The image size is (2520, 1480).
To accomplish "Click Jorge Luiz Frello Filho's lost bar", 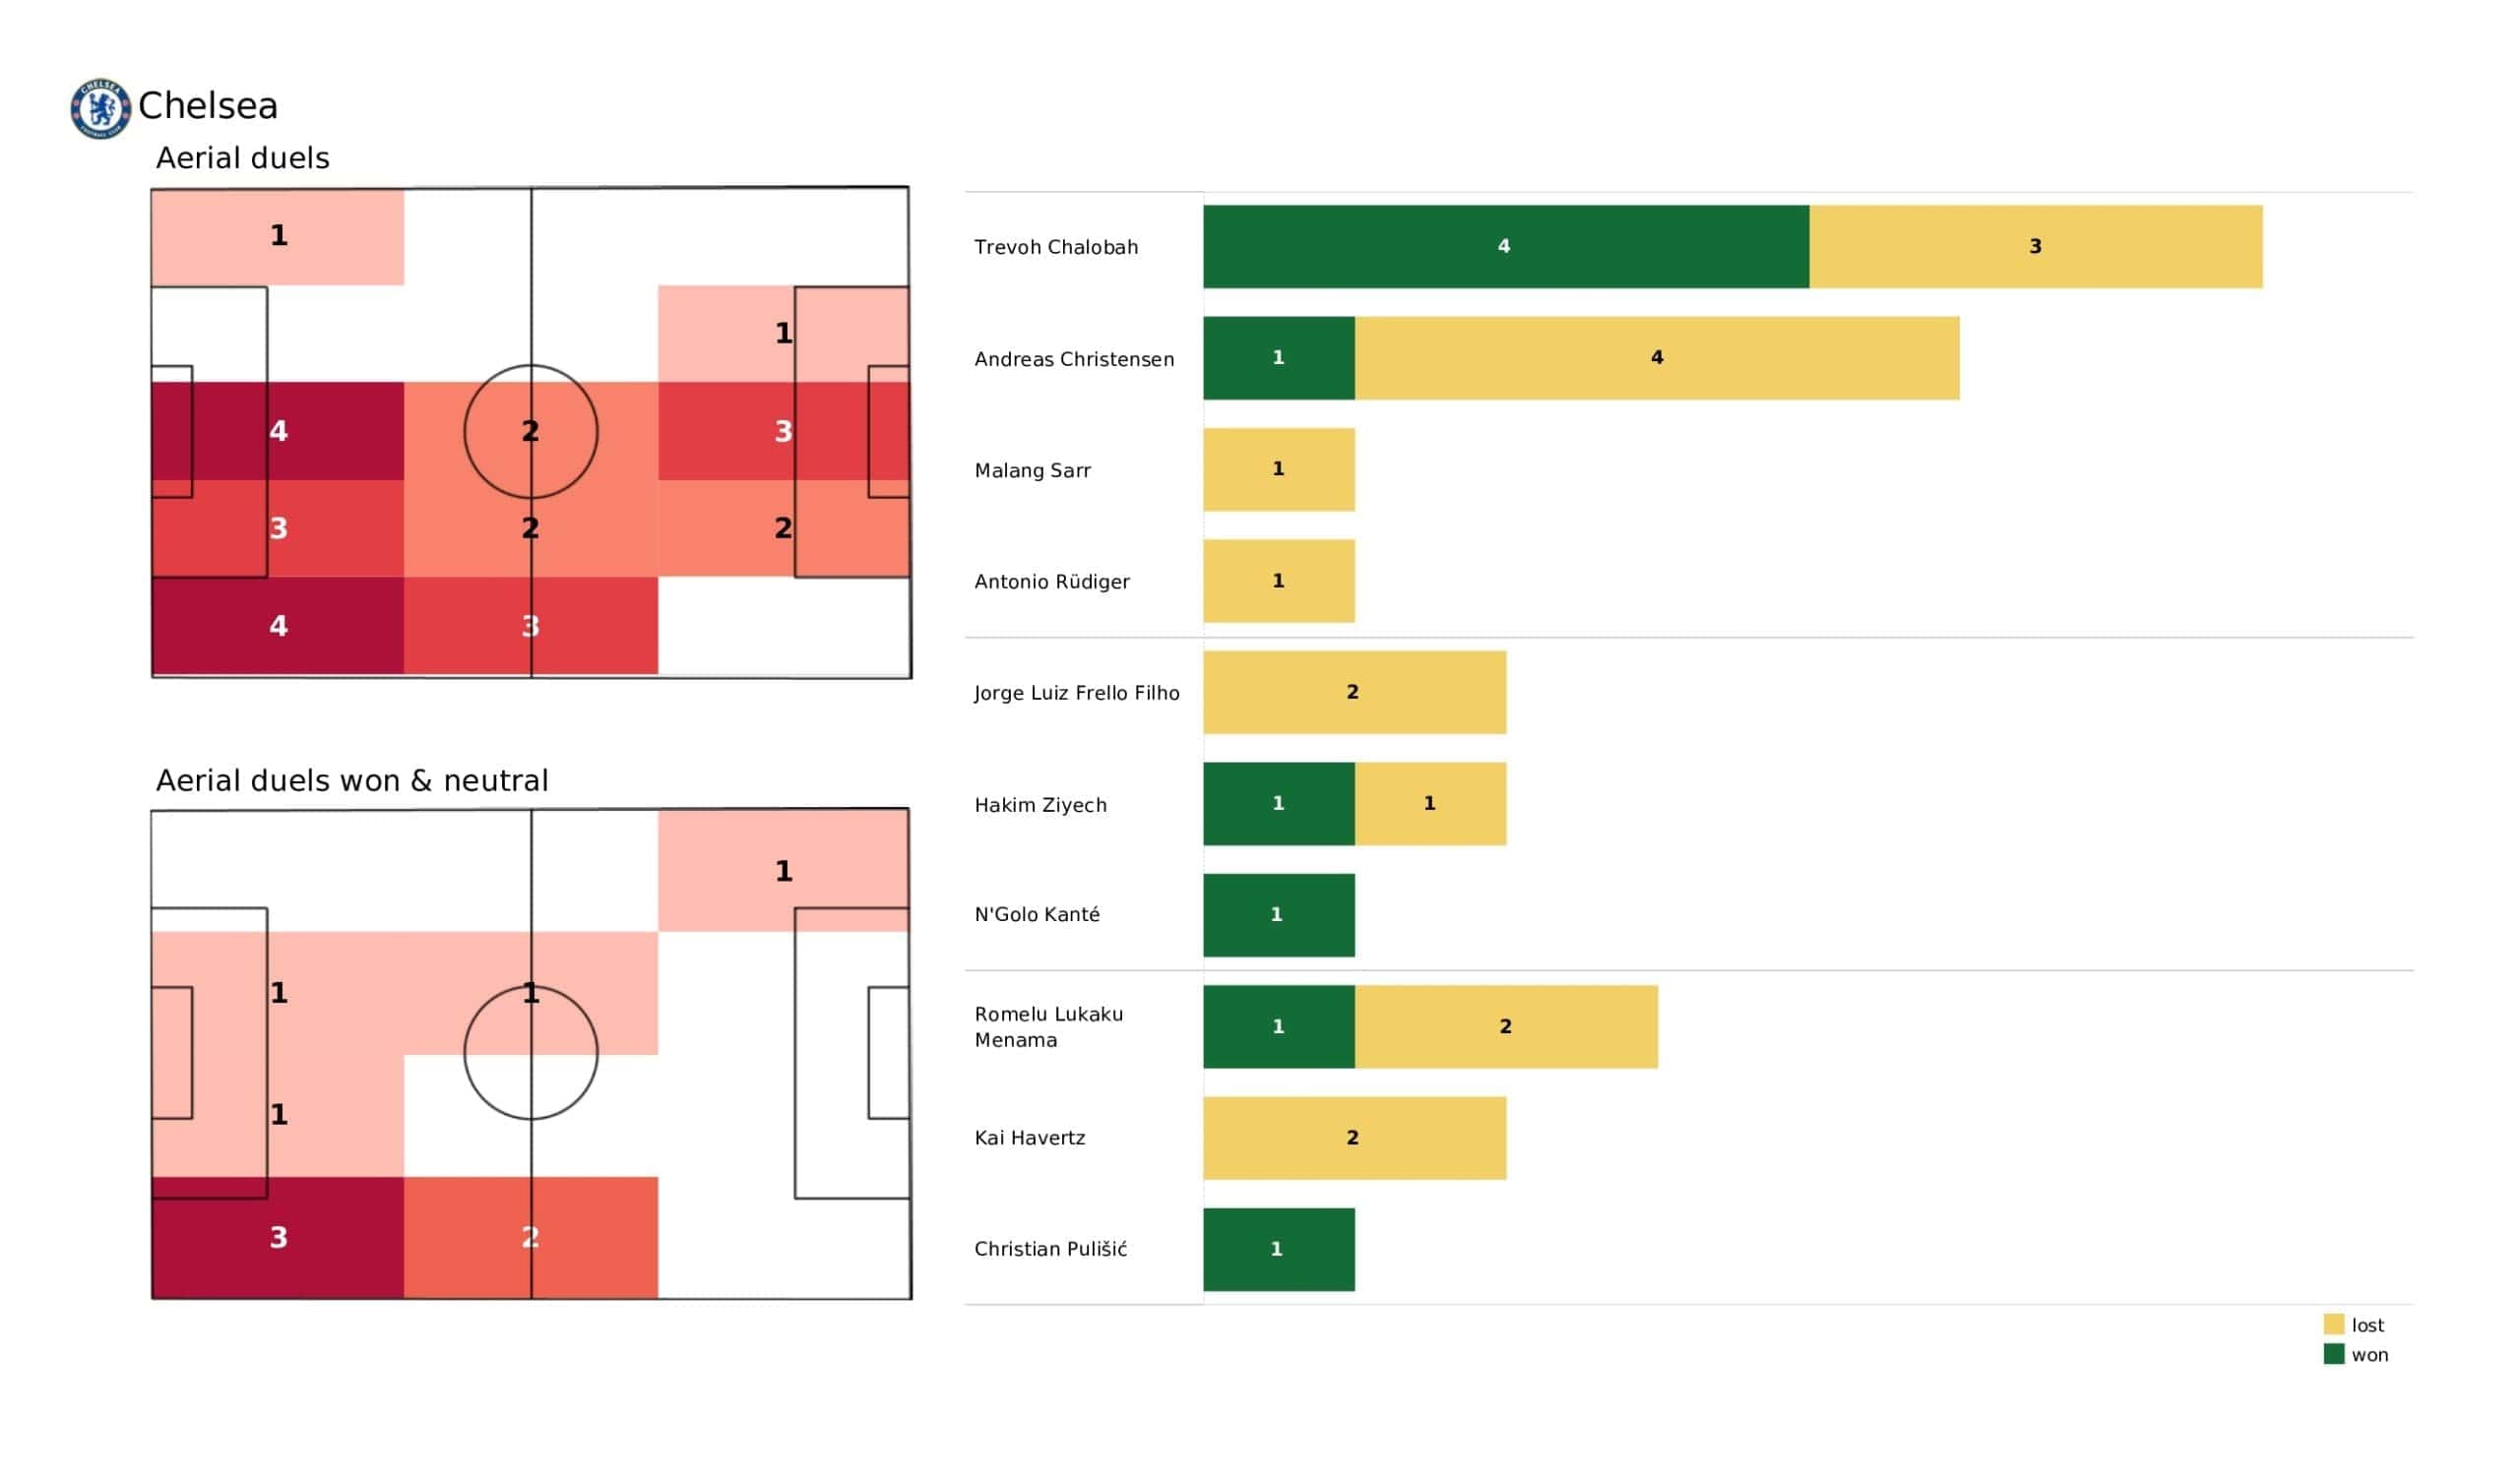I will 1354,692.
